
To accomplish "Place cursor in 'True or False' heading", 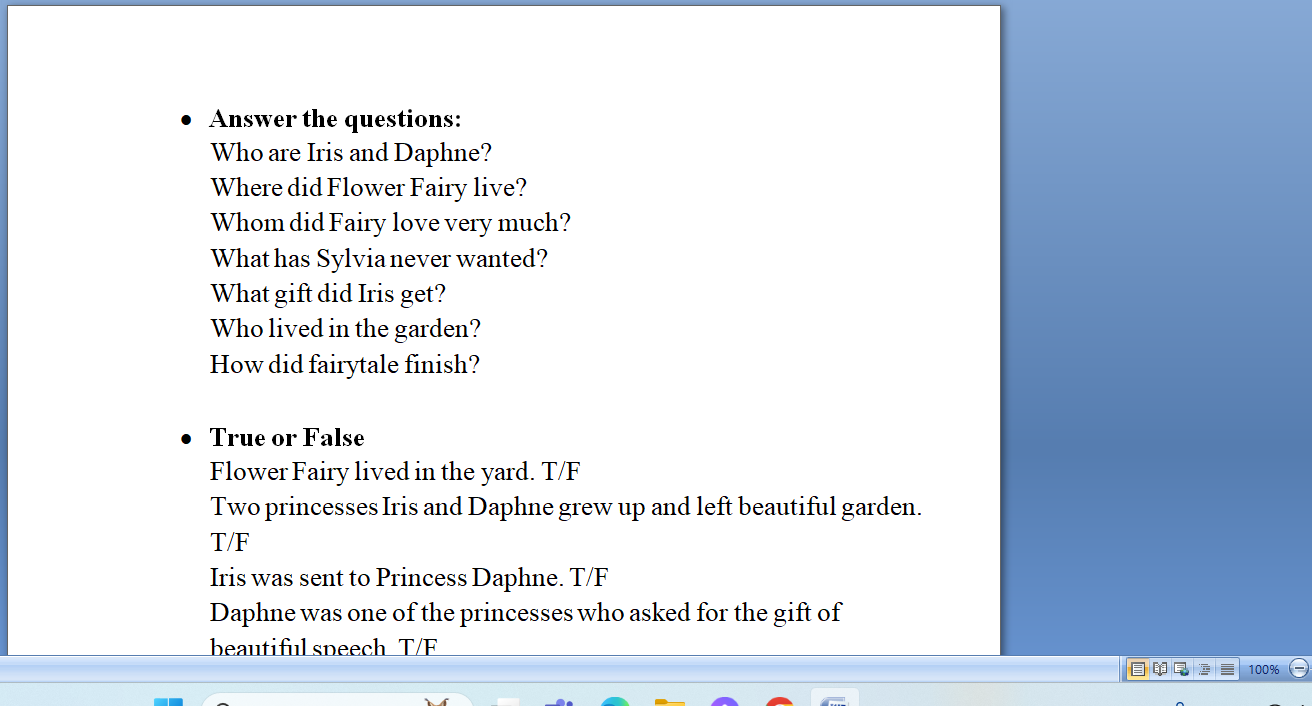I will coord(287,438).
